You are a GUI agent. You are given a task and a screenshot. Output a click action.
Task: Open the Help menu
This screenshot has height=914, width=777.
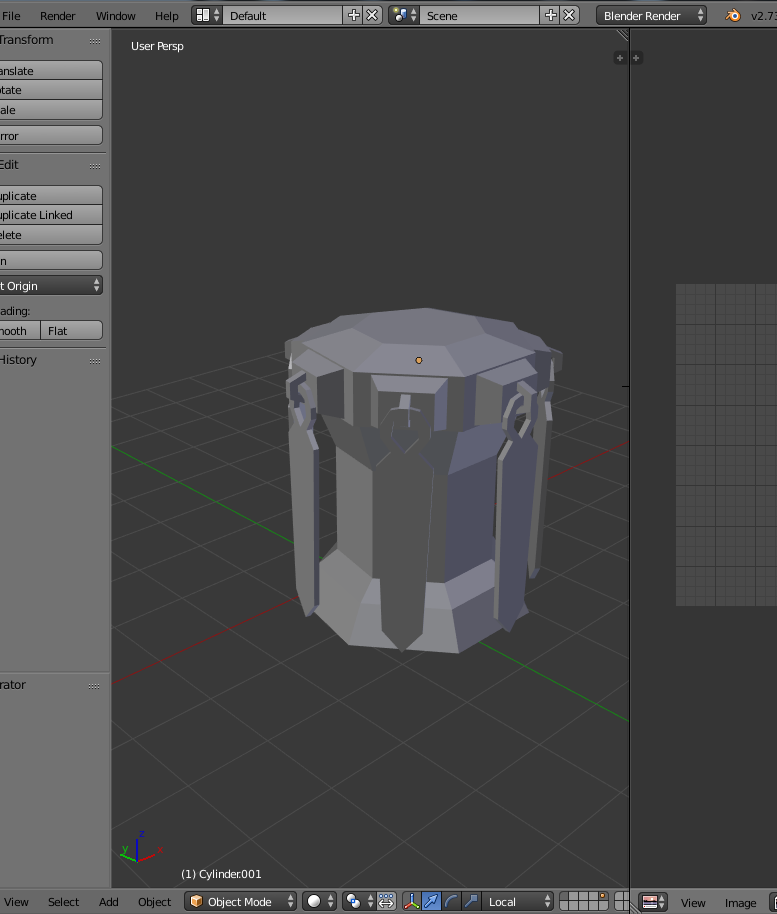pos(167,16)
